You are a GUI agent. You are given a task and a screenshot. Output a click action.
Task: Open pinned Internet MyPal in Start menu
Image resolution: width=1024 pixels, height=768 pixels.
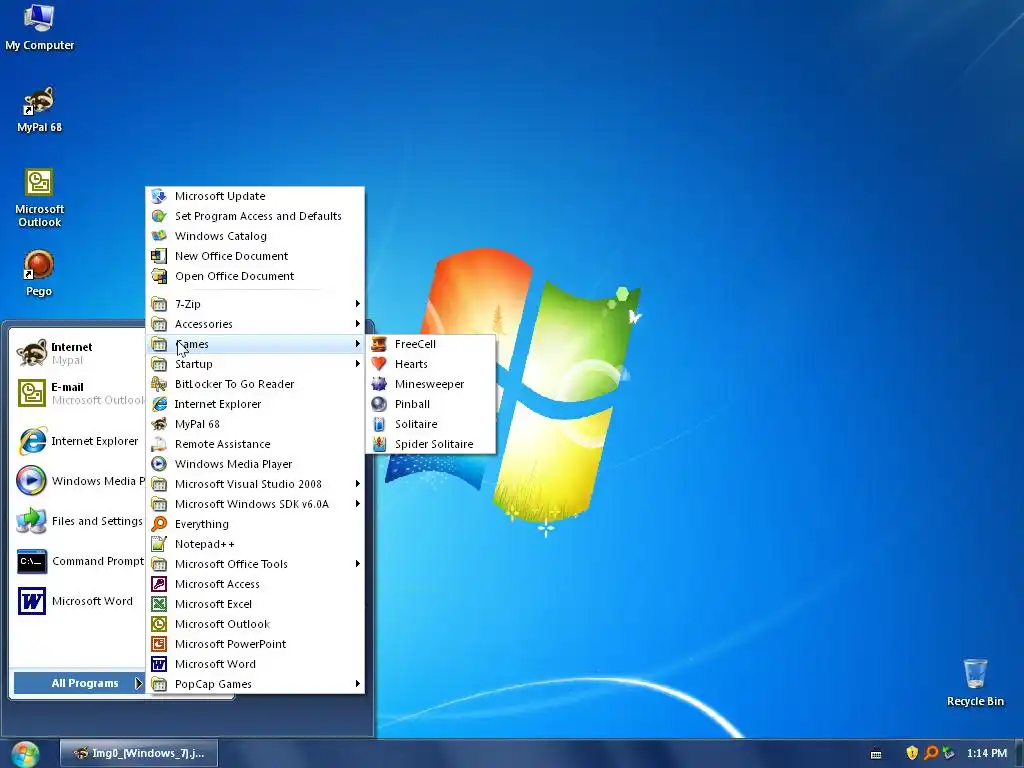(x=78, y=353)
